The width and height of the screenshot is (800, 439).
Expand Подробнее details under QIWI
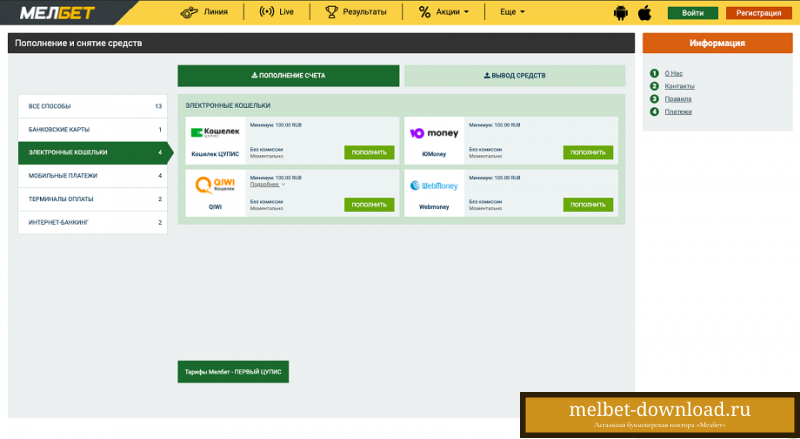[x=267, y=184]
